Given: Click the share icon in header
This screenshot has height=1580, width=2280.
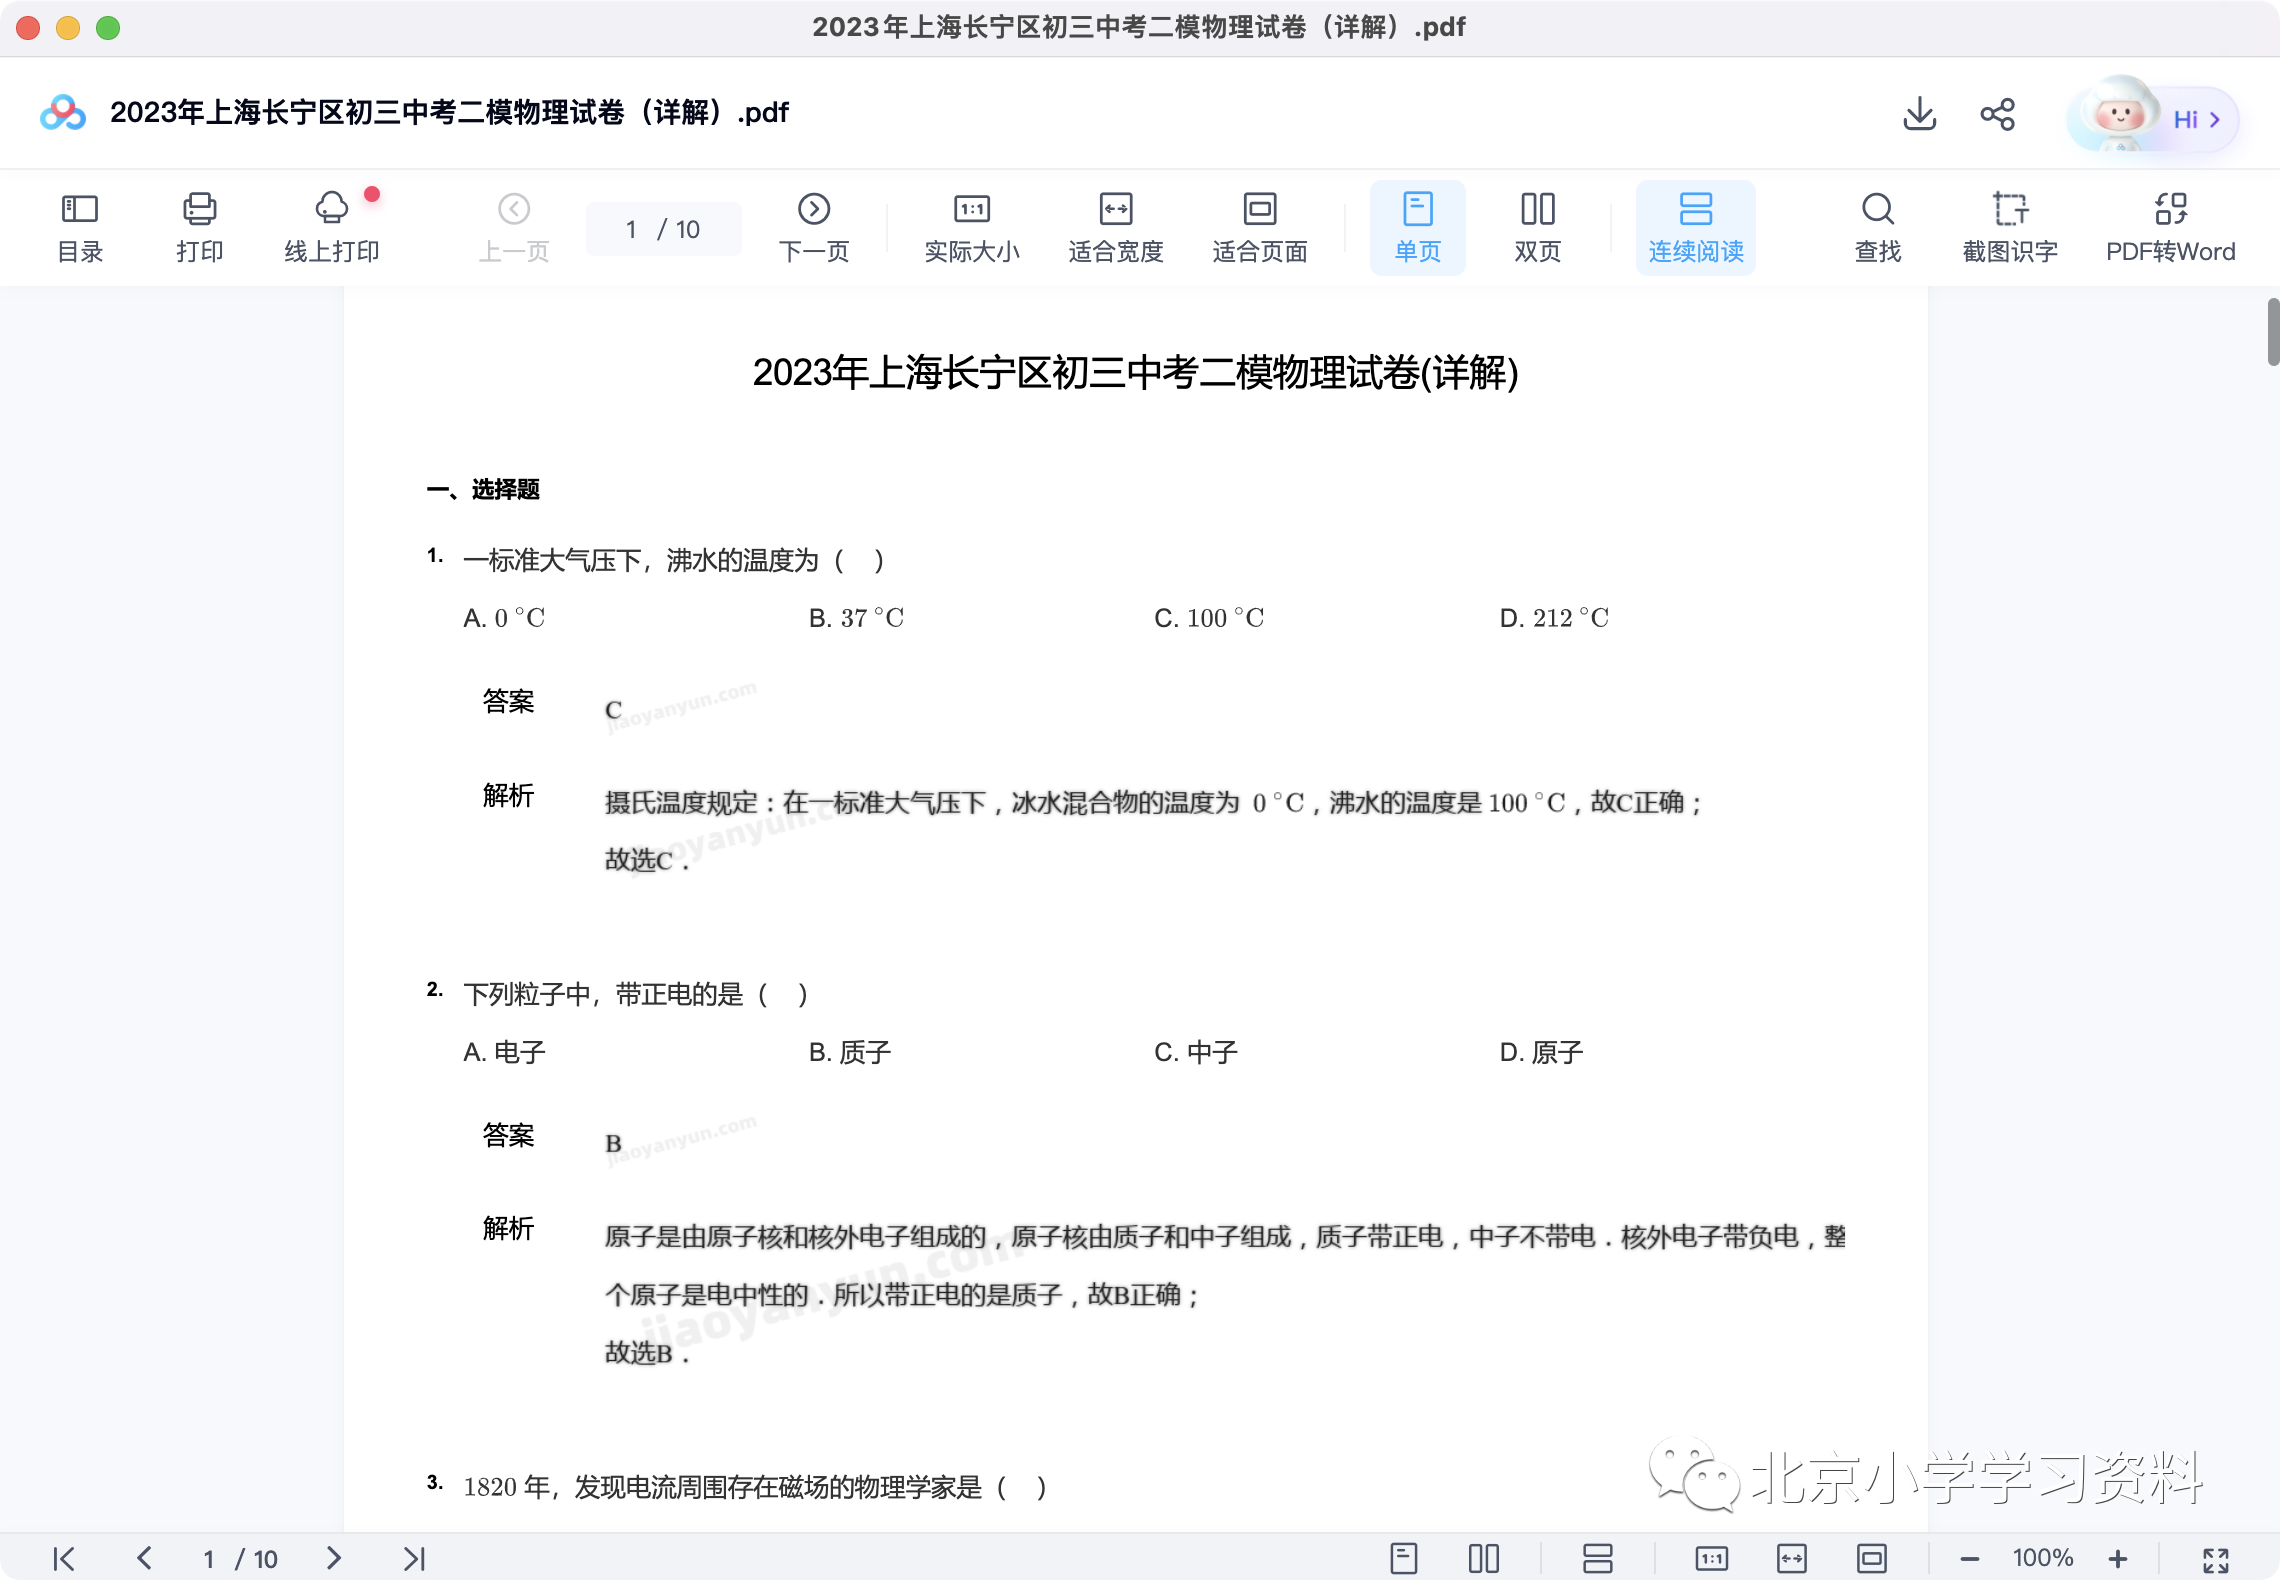Looking at the screenshot, I should (x=1998, y=114).
